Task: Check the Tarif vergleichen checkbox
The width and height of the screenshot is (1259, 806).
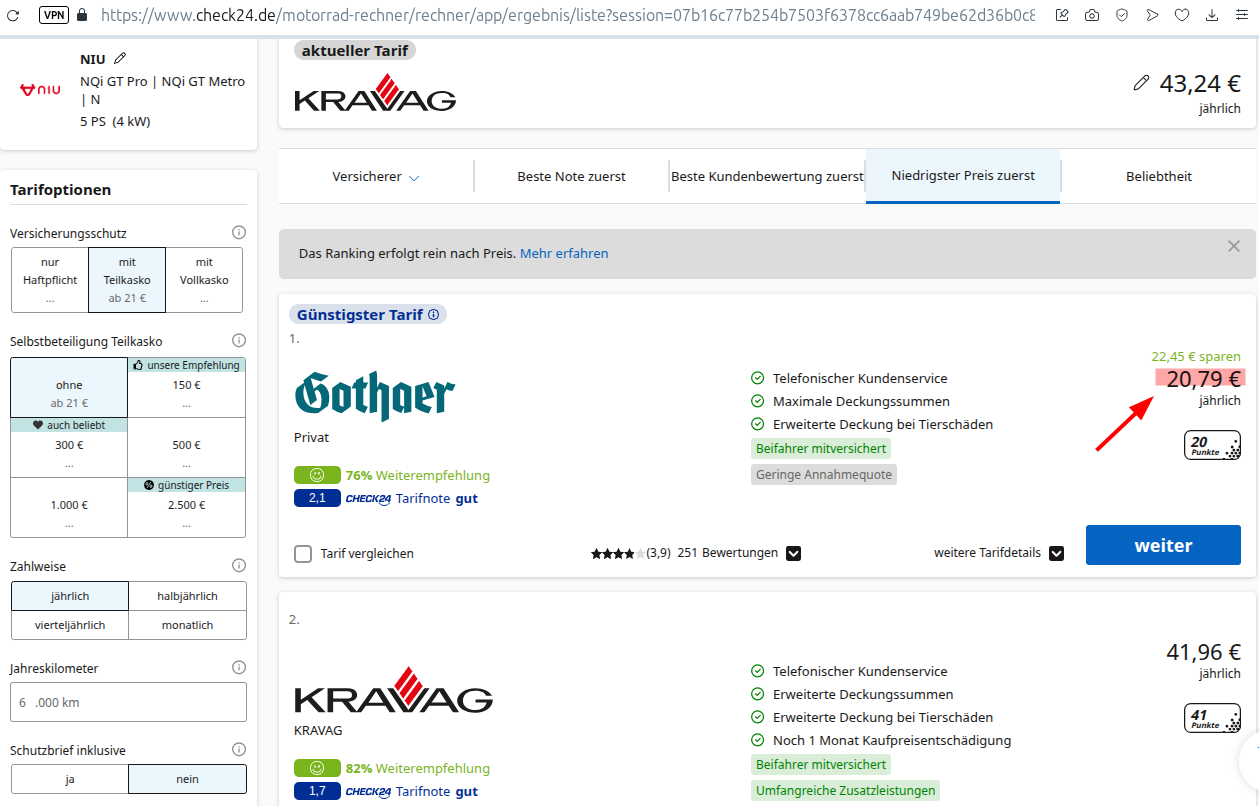Action: (x=303, y=553)
